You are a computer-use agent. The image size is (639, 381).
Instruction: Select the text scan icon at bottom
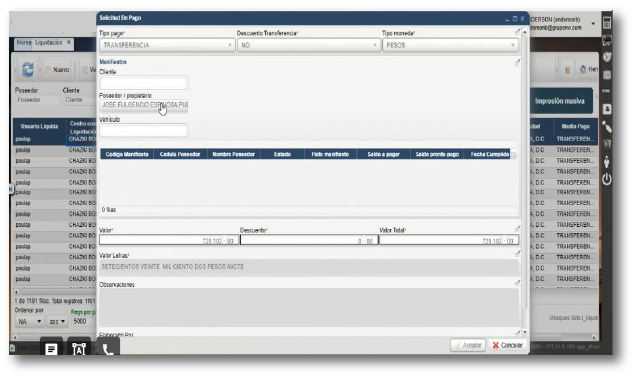coord(79,349)
